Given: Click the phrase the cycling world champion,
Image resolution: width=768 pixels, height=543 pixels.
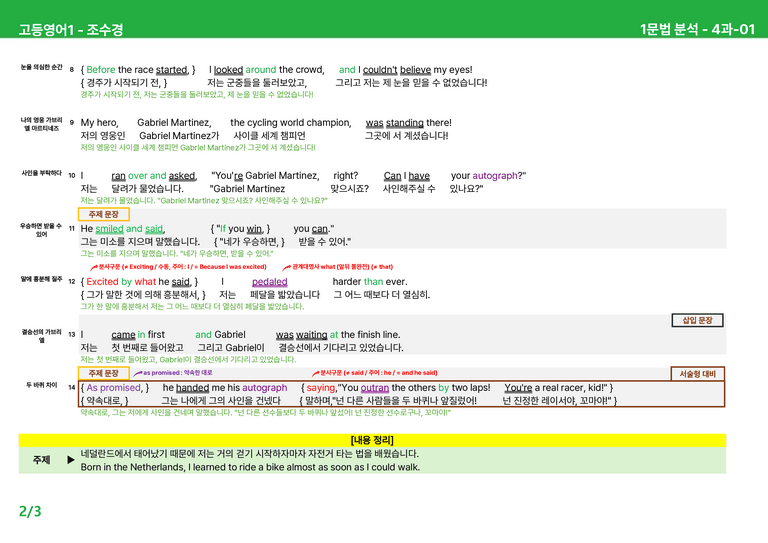Looking at the screenshot, I should pos(291,122).
